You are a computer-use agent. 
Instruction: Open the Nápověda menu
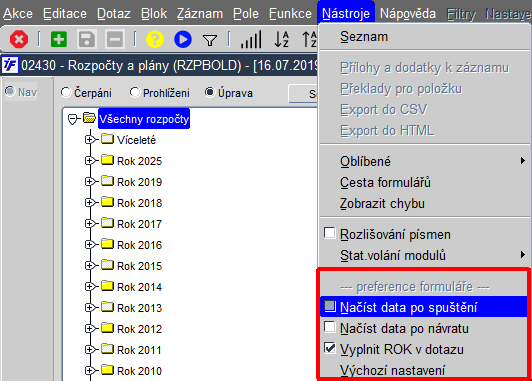(407, 14)
